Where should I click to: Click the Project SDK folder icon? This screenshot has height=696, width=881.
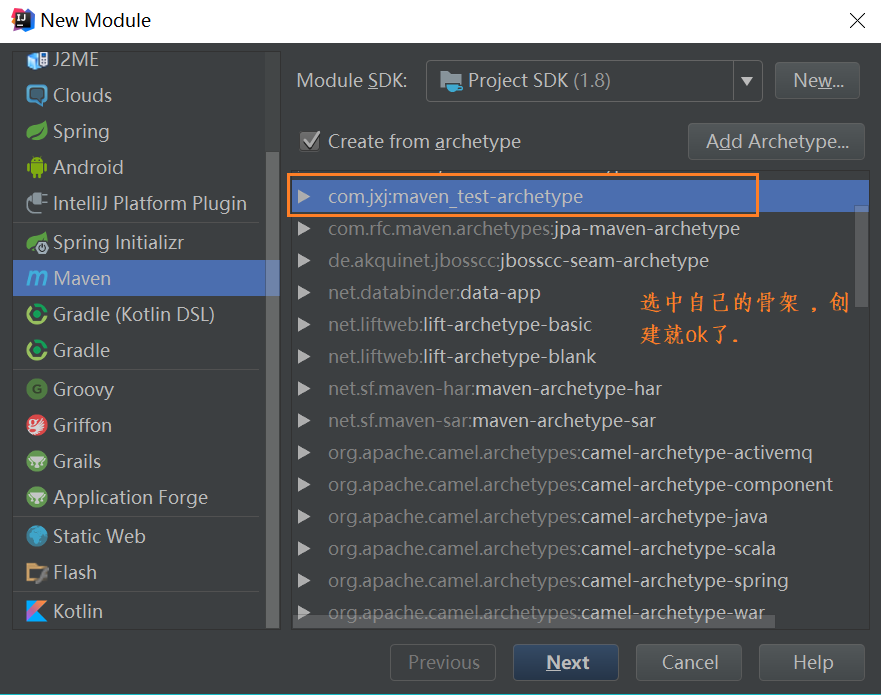(451, 81)
